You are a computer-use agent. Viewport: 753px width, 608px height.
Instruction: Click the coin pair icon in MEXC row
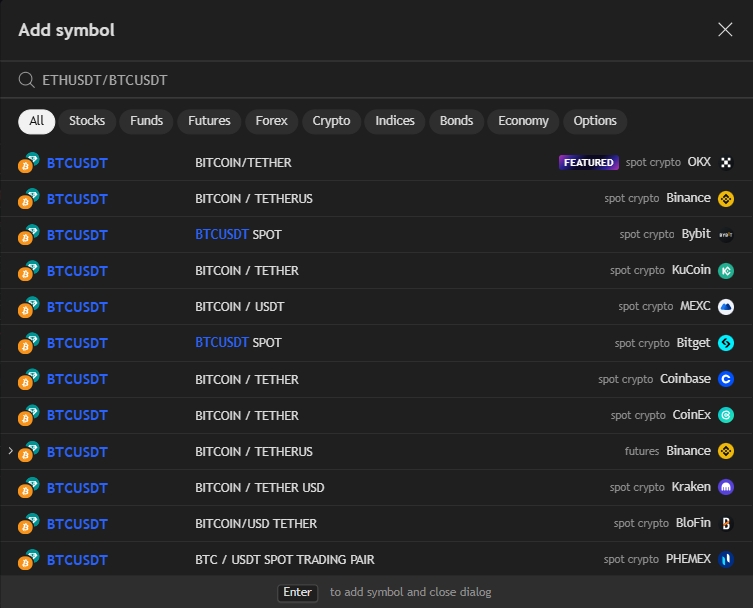28,306
